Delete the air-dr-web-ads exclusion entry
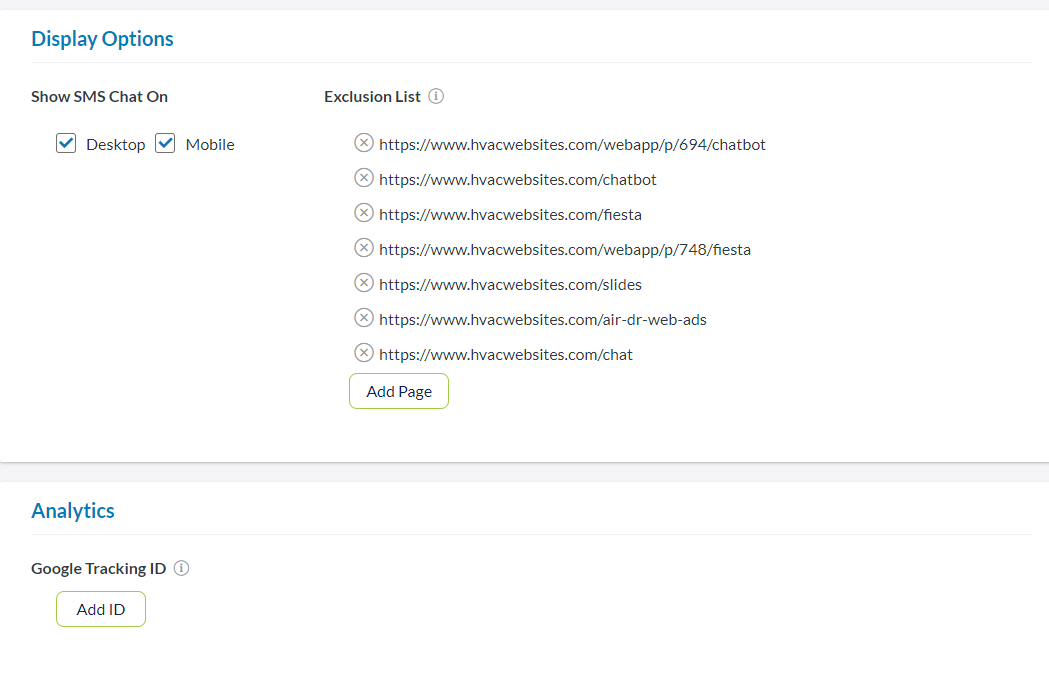This screenshot has width=1049, height=675. pos(364,318)
